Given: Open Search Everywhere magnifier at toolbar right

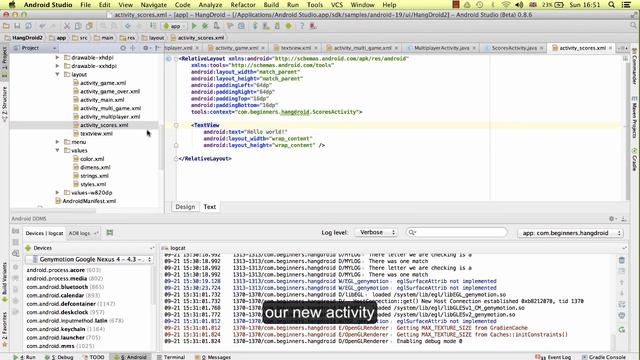Looking at the screenshot, I should [633, 26].
